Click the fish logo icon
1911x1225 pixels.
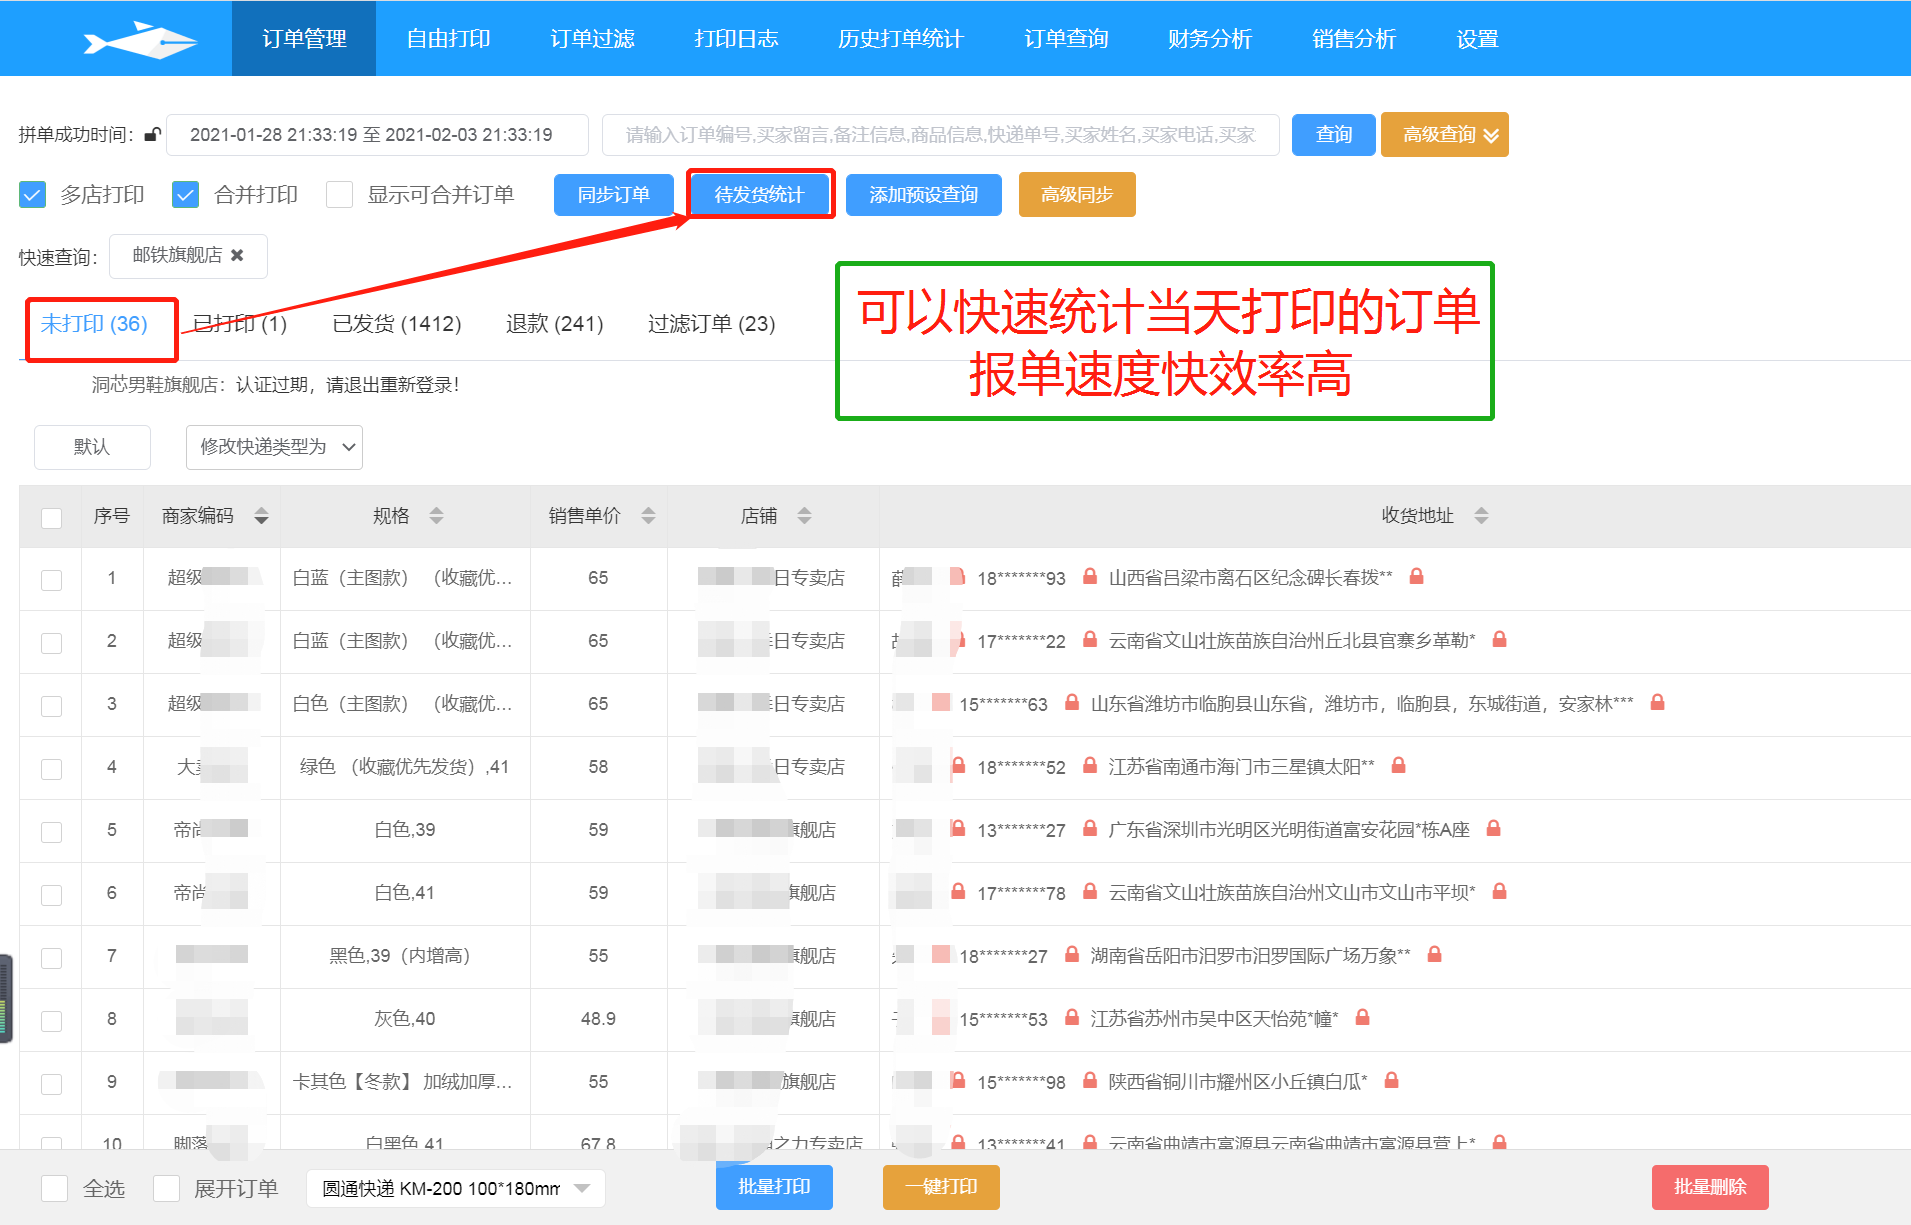pyautogui.click(x=140, y=41)
